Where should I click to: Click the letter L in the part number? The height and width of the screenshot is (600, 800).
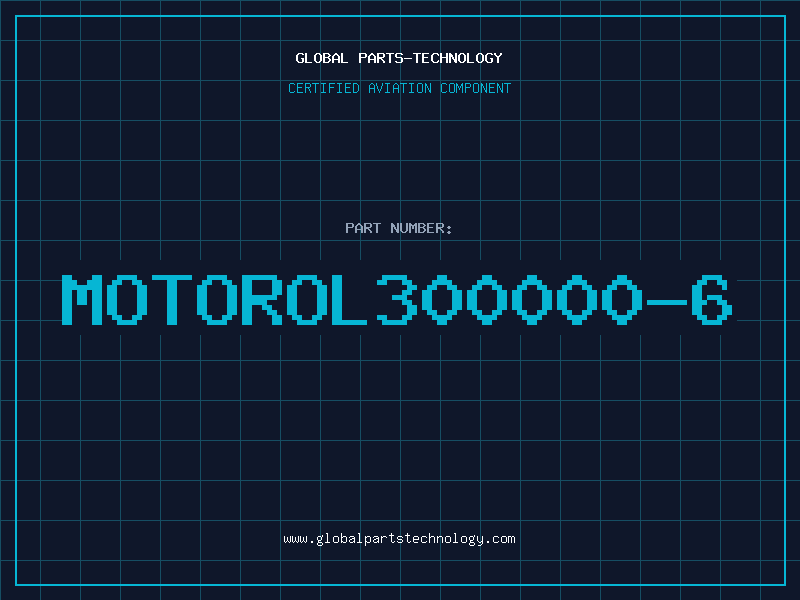(350, 300)
